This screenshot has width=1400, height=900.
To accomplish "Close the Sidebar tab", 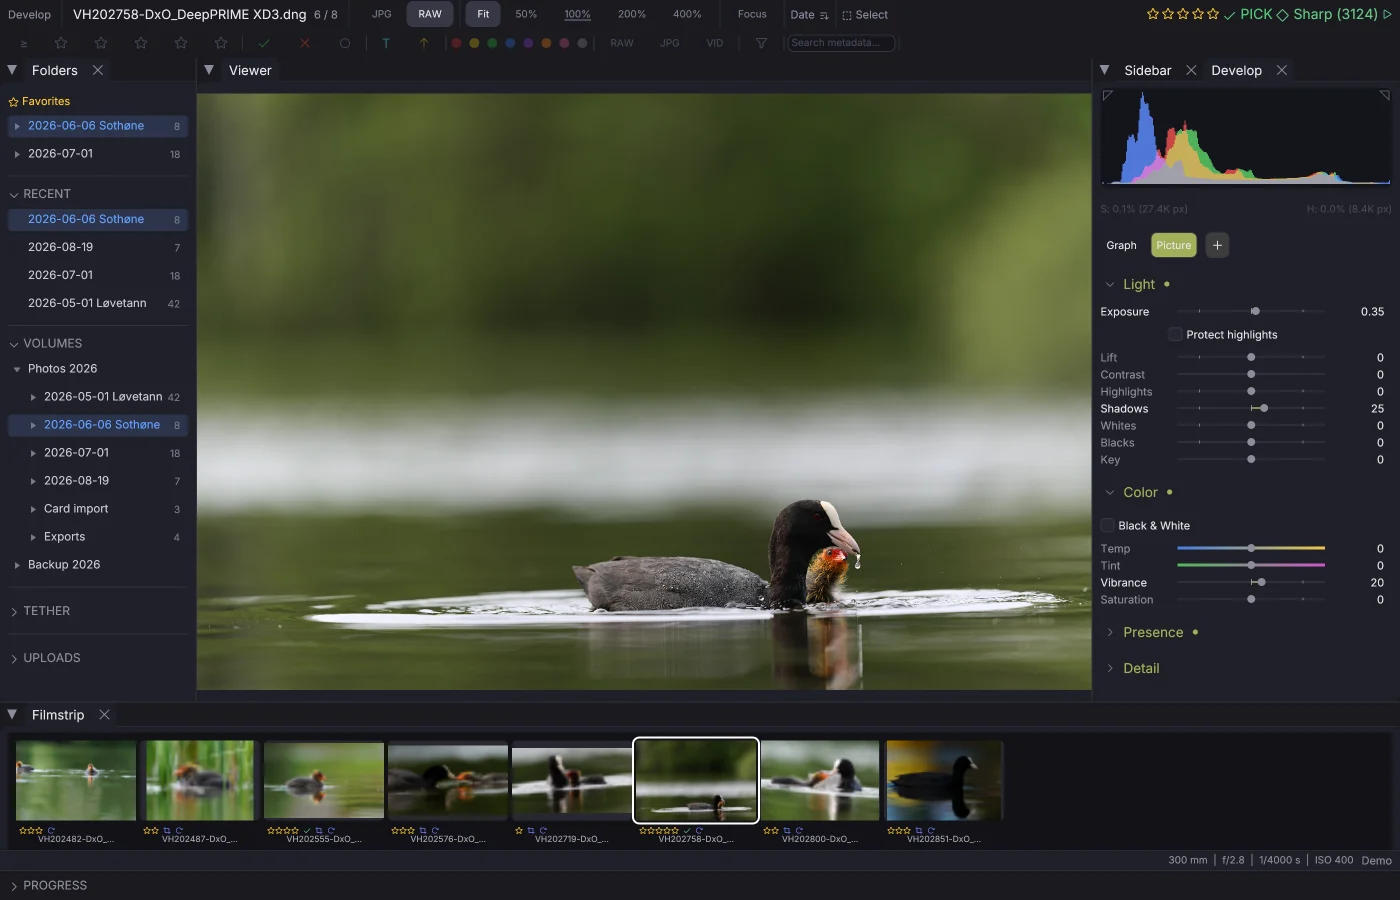I will [1191, 70].
